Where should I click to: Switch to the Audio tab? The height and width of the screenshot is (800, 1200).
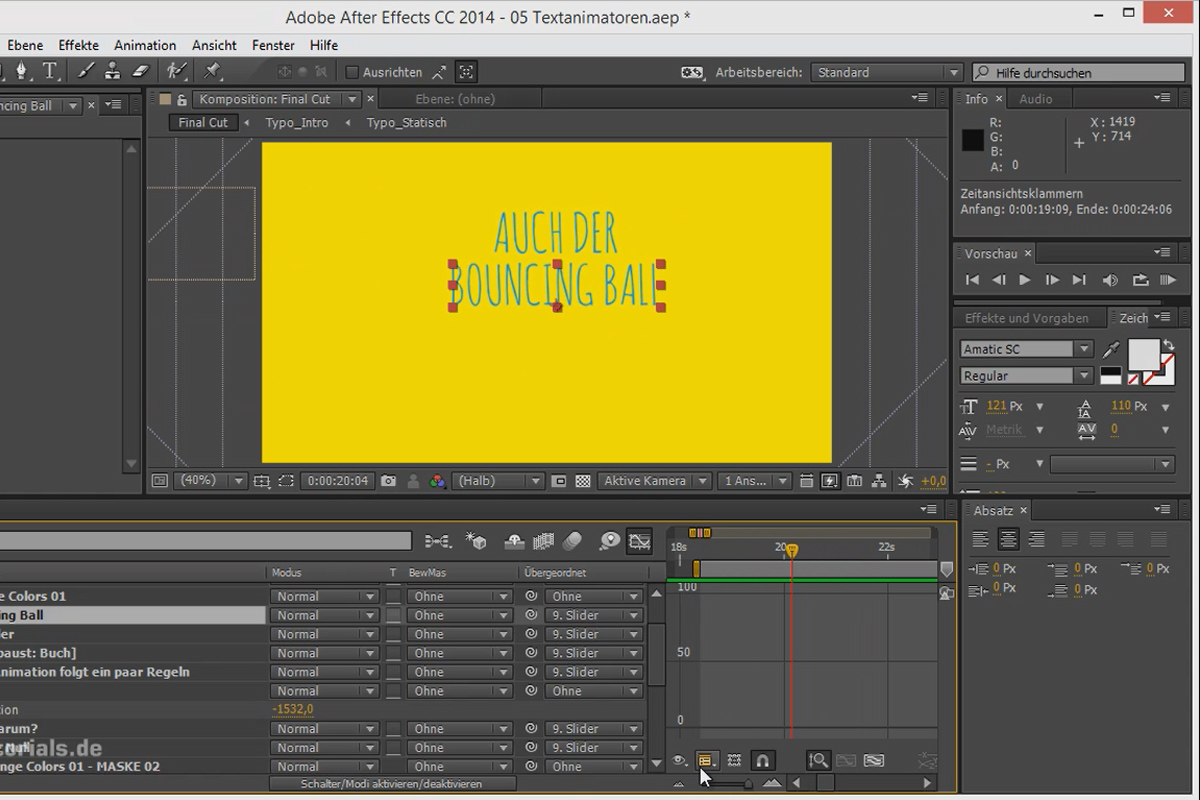tap(1038, 98)
